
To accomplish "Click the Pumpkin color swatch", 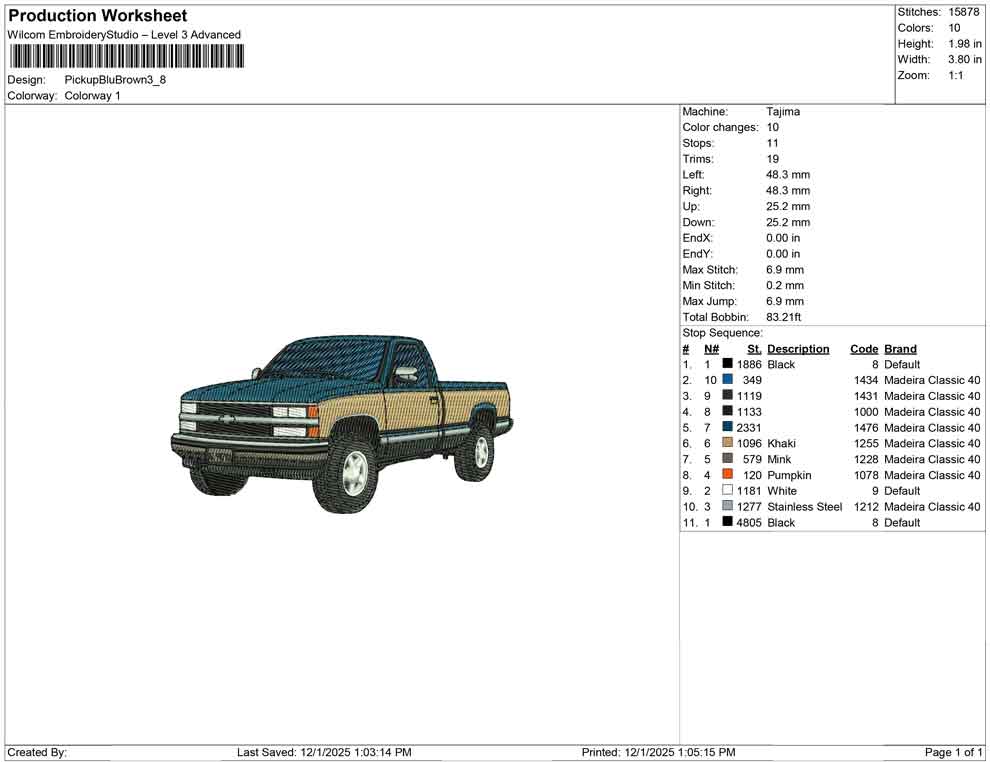I will [726, 475].
